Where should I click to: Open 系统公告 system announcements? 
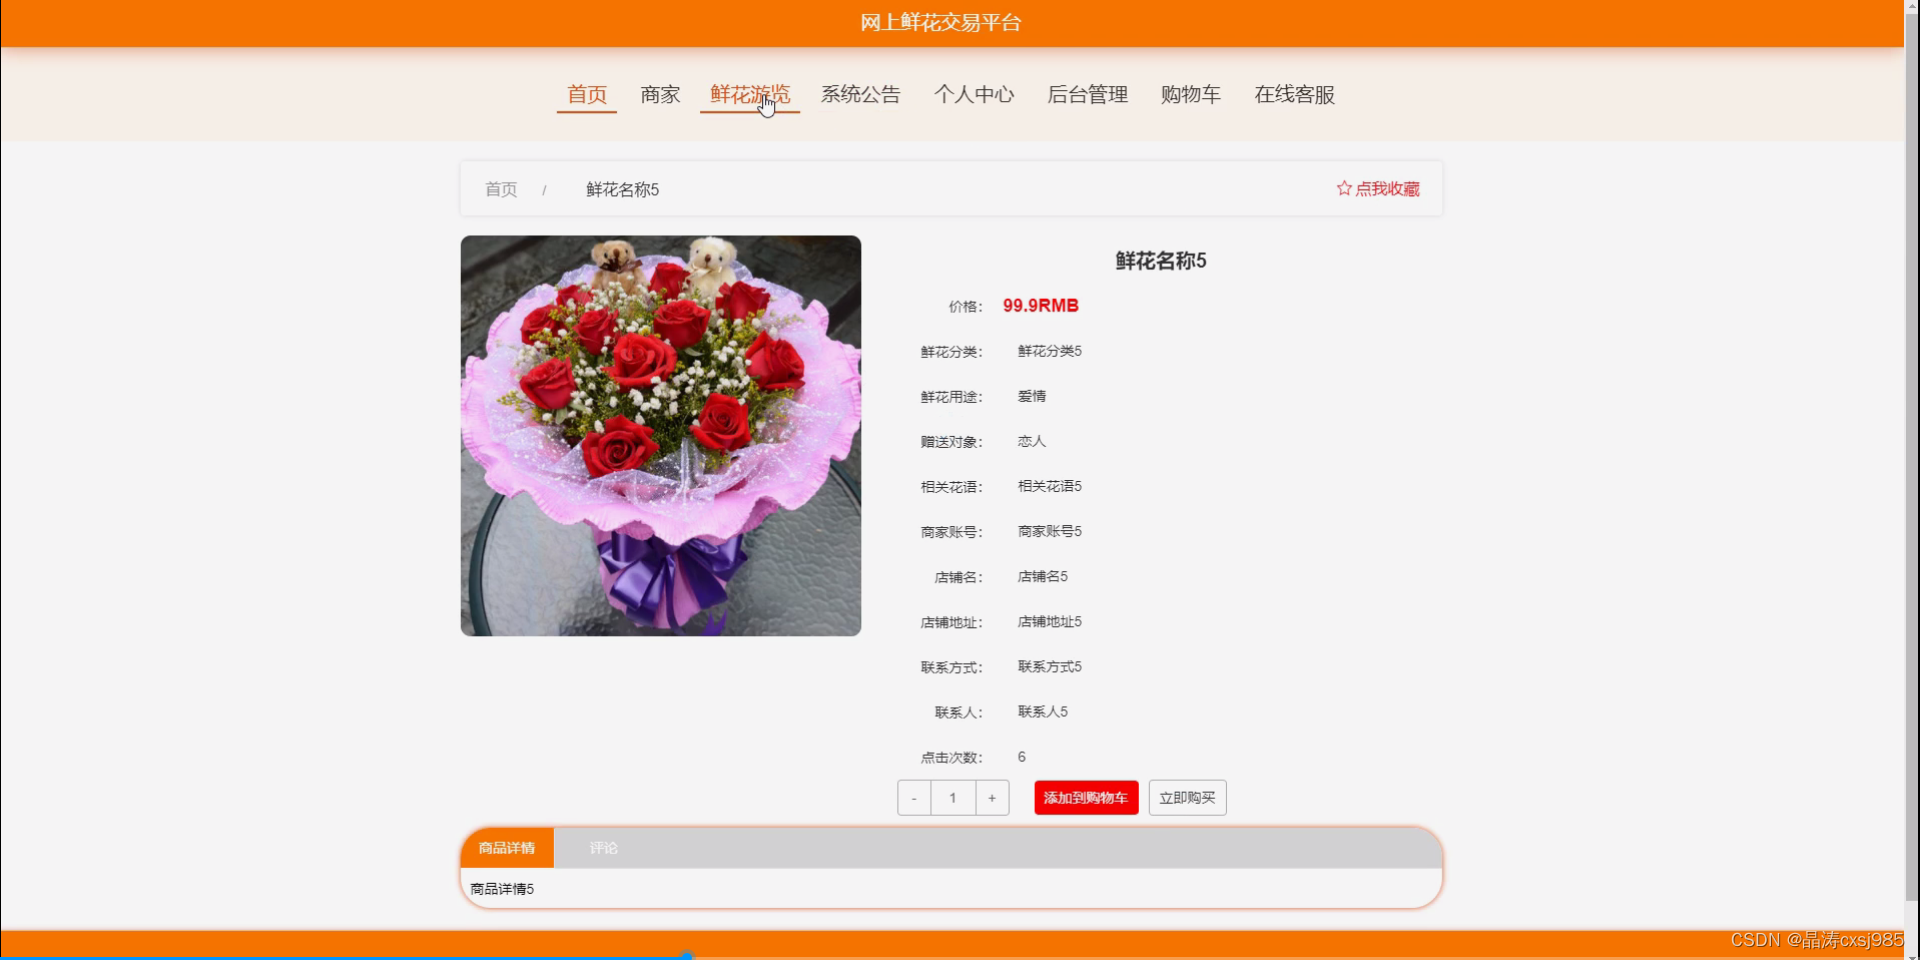tap(861, 95)
